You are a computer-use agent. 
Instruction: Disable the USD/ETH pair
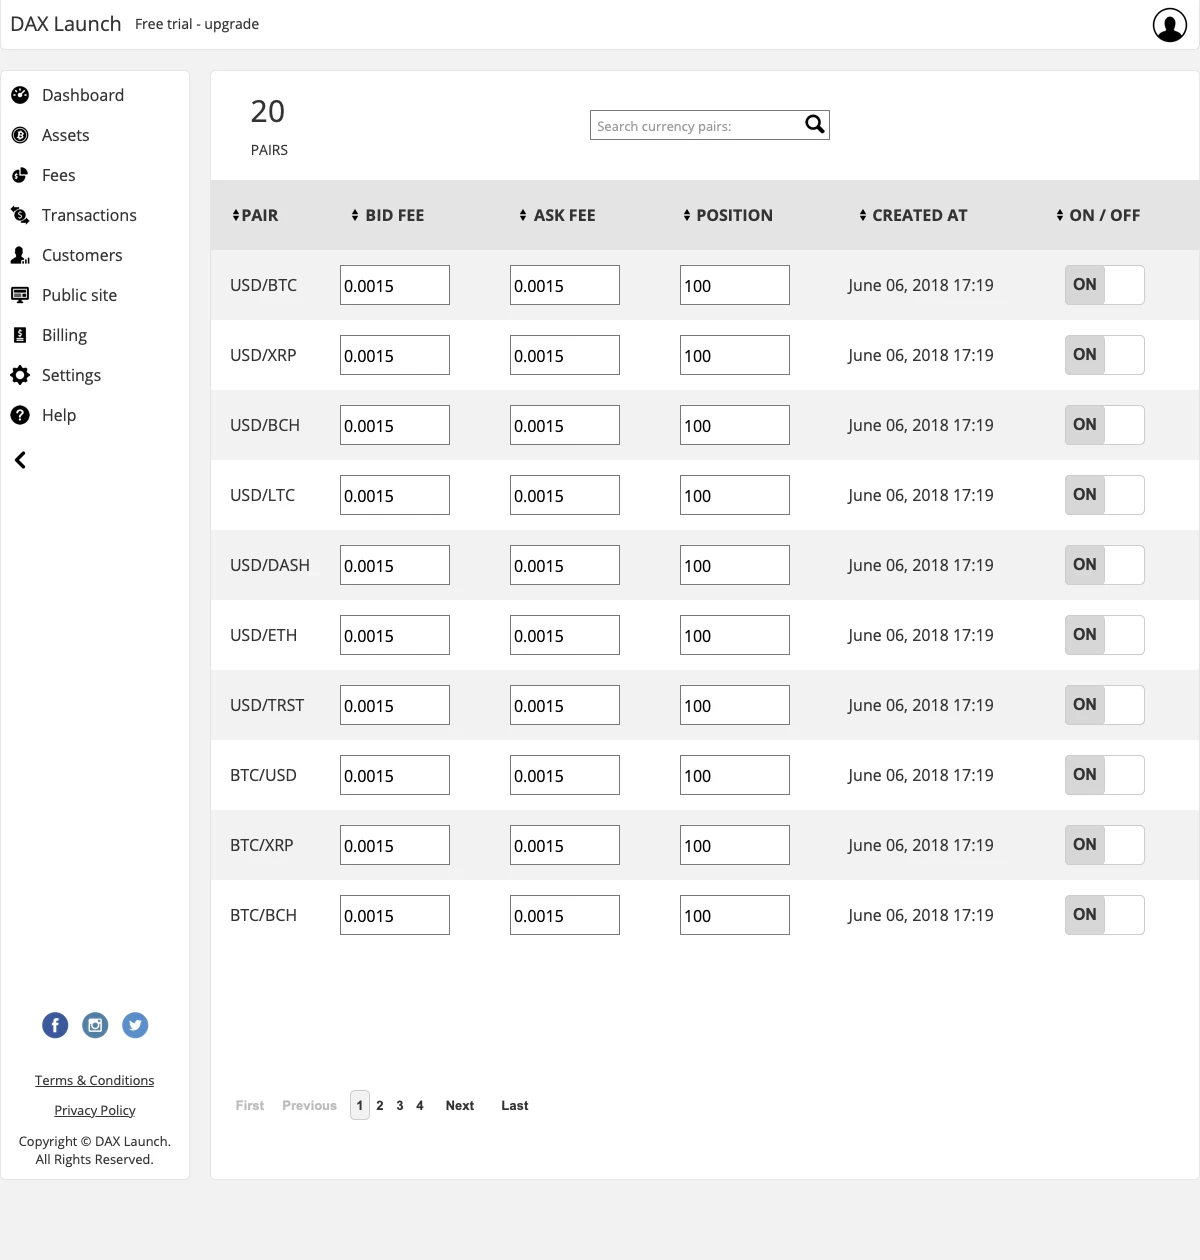point(1105,635)
